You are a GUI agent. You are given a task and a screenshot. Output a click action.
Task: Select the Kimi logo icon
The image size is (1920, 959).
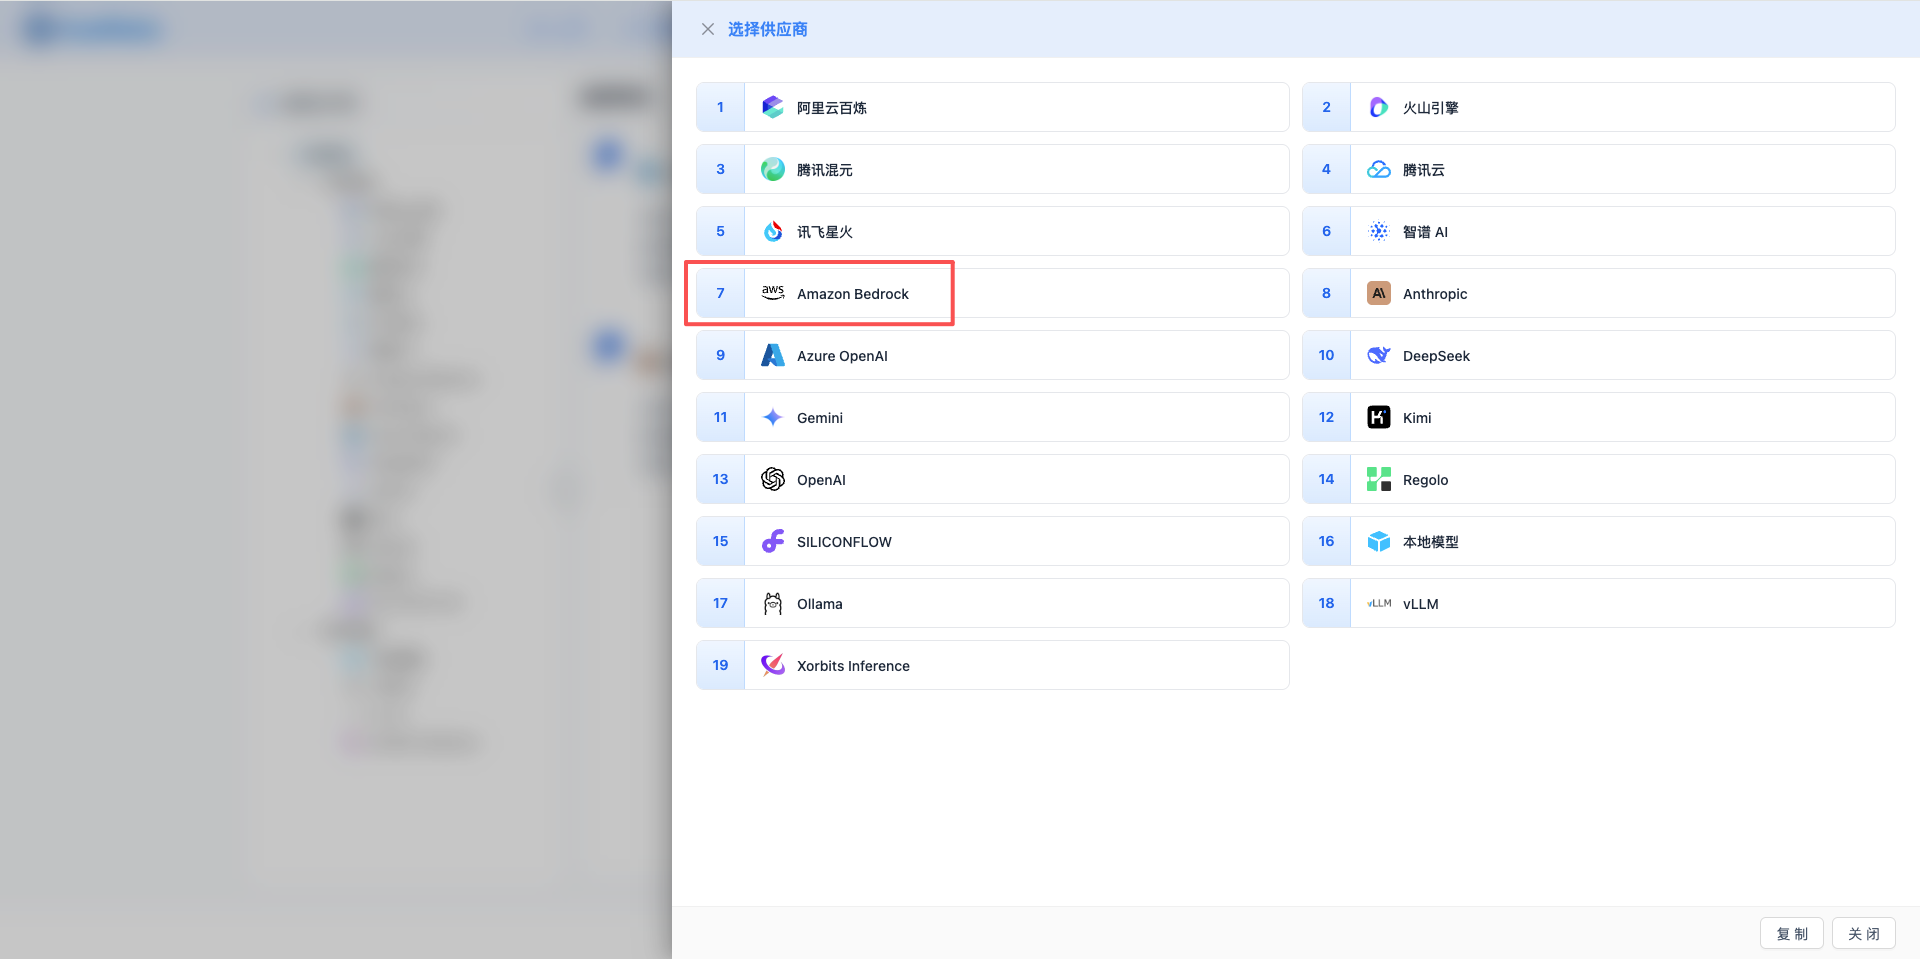[1378, 417]
